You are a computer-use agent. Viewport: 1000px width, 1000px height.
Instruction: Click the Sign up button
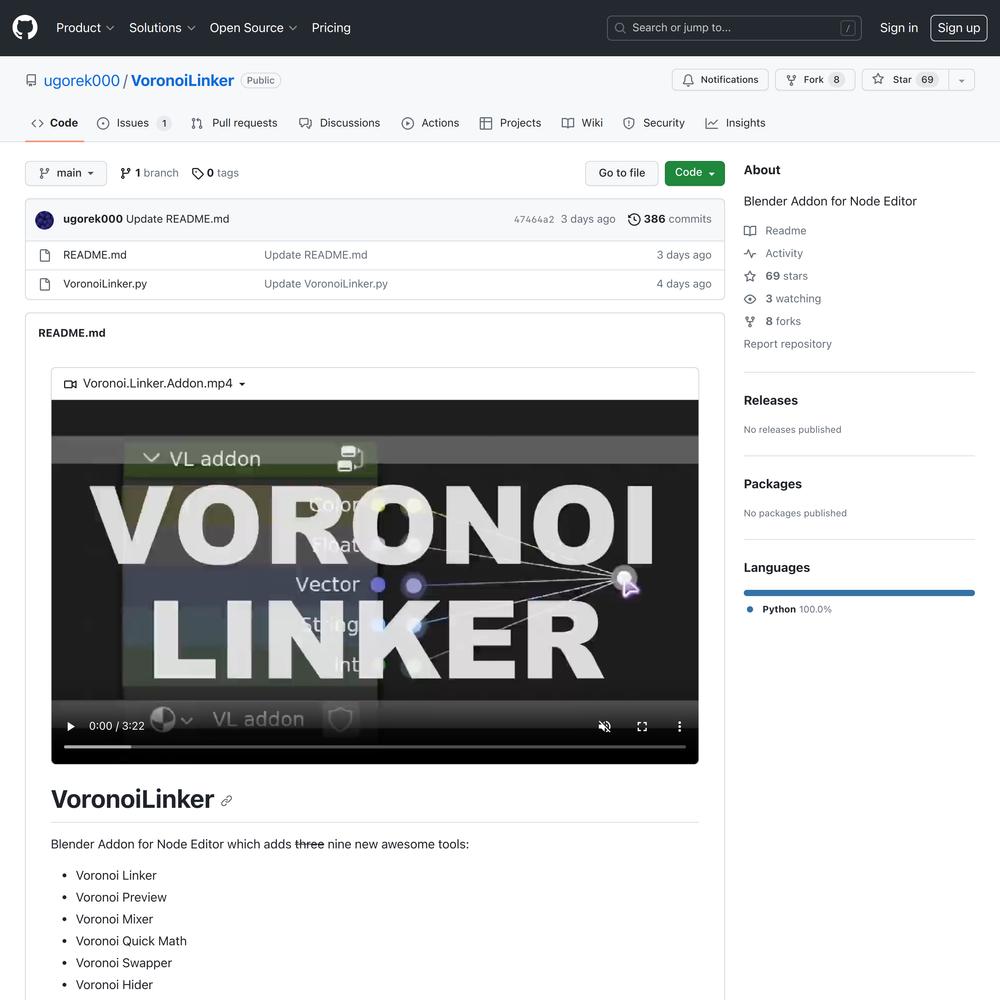pos(959,28)
